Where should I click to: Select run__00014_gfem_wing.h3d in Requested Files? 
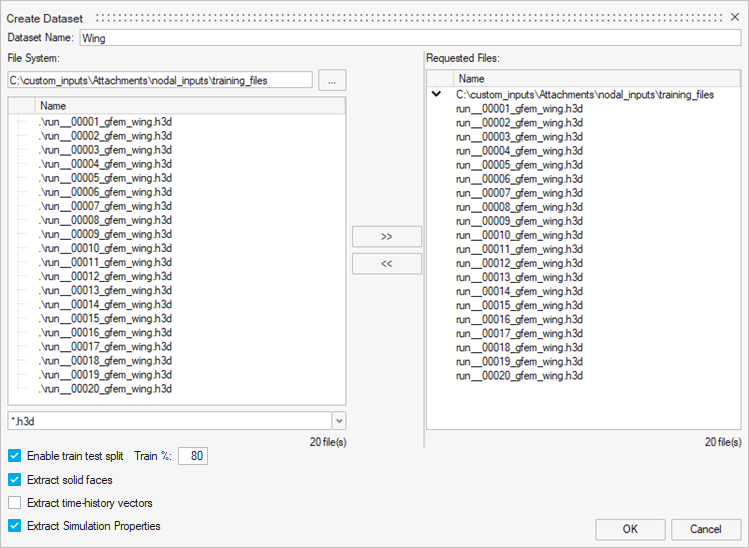(x=519, y=291)
